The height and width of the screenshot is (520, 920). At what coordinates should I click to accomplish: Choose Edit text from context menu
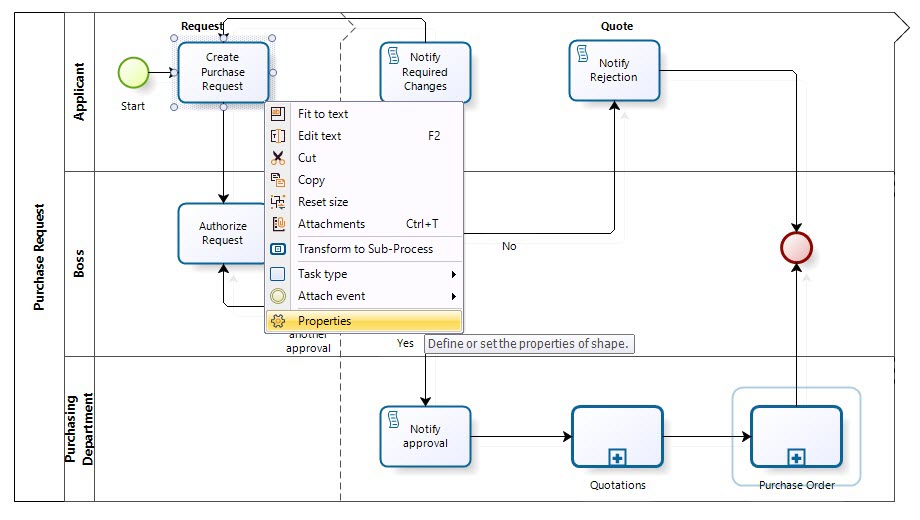(364, 136)
